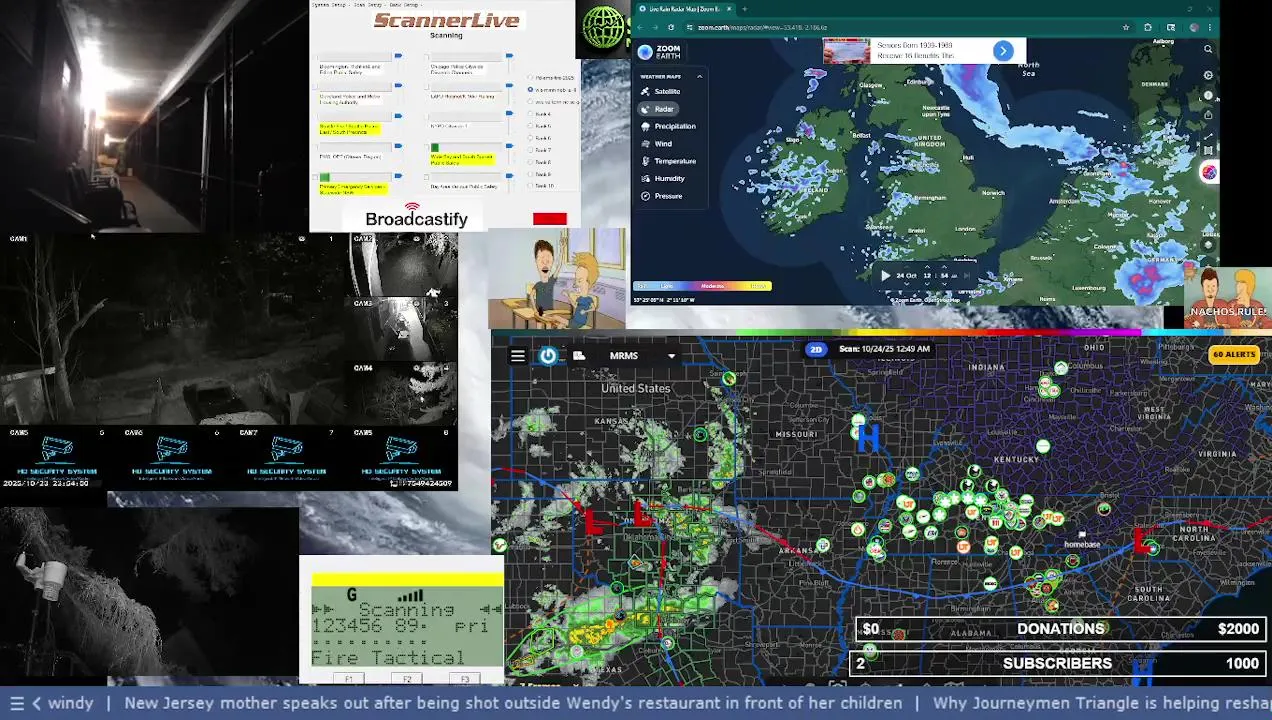
Task: Open the radar app hamburger menu
Action: point(517,356)
